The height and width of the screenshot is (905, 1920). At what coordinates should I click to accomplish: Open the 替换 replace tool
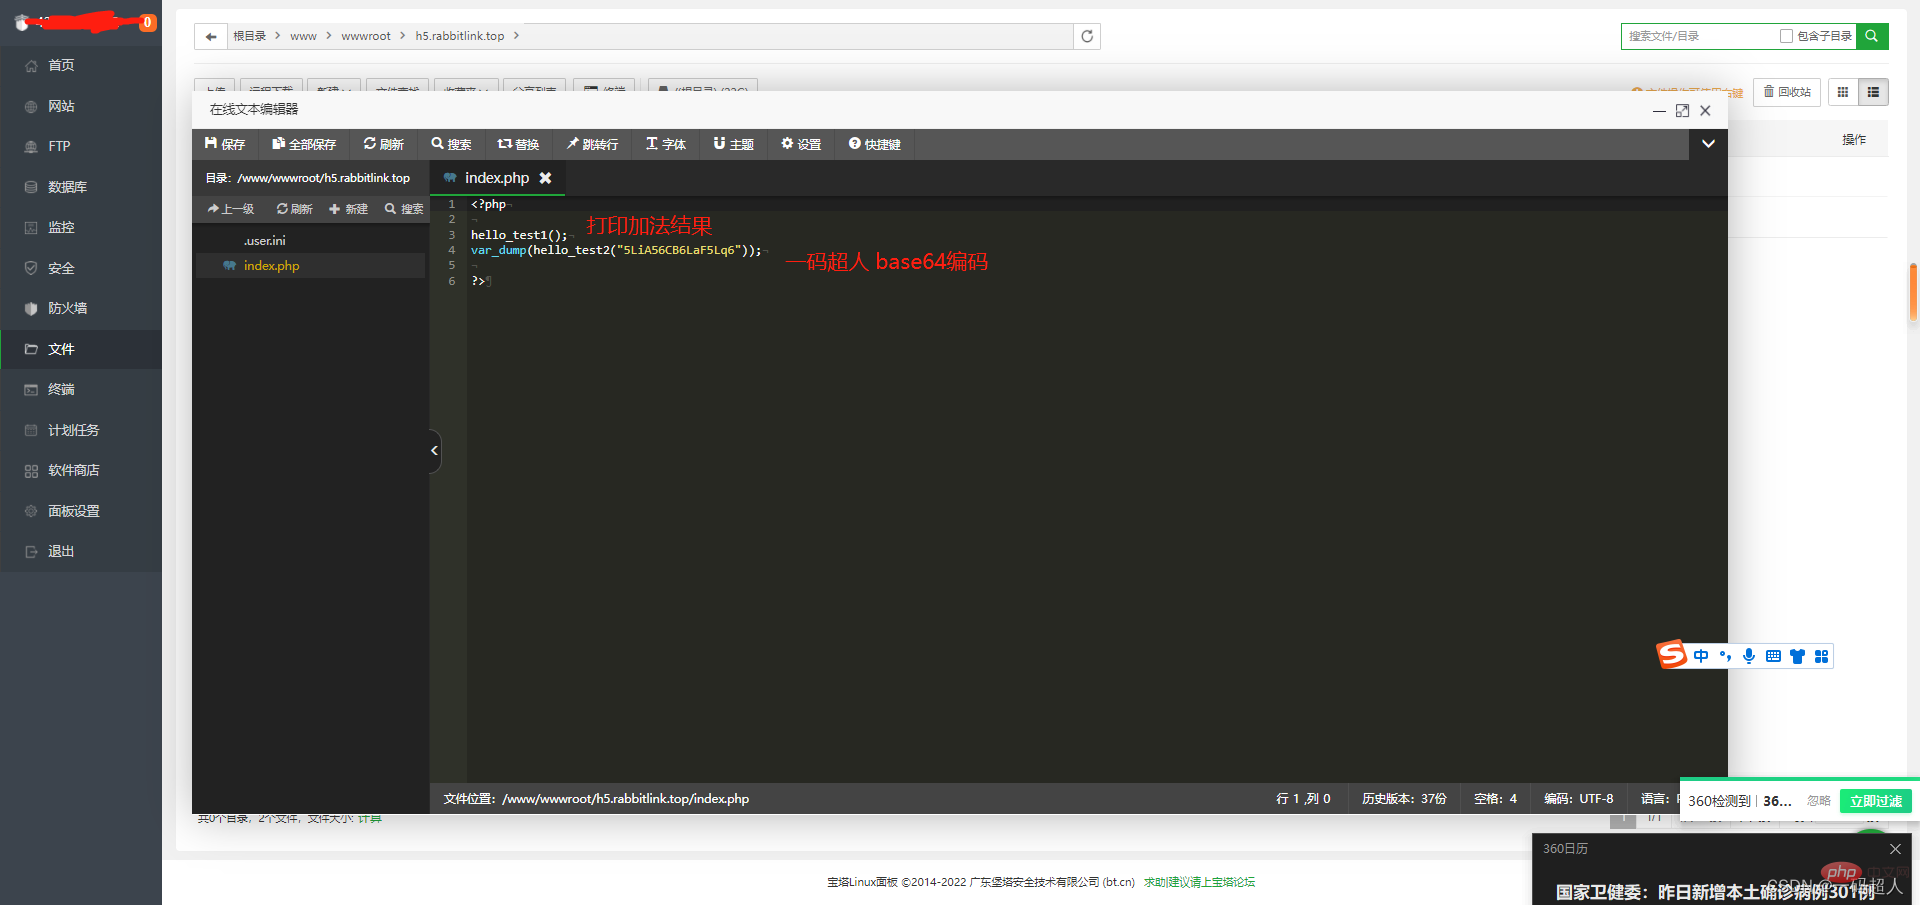[x=519, y=144]
